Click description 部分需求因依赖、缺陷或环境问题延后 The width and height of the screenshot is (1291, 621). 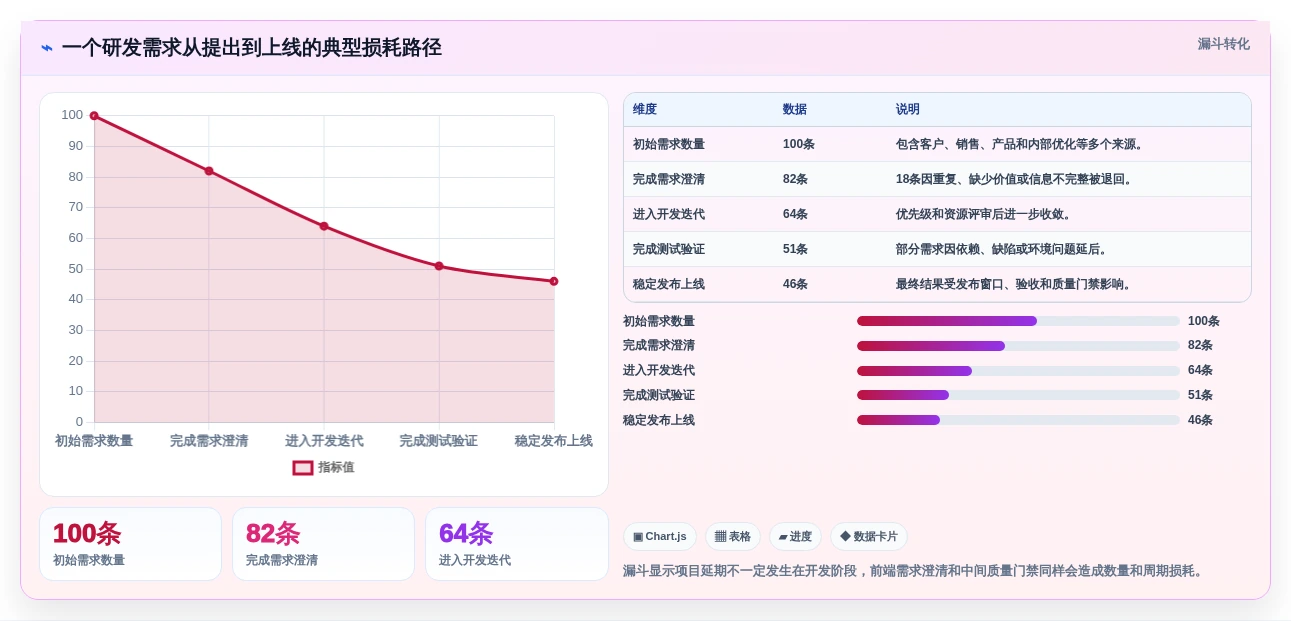pos(1003,249)
